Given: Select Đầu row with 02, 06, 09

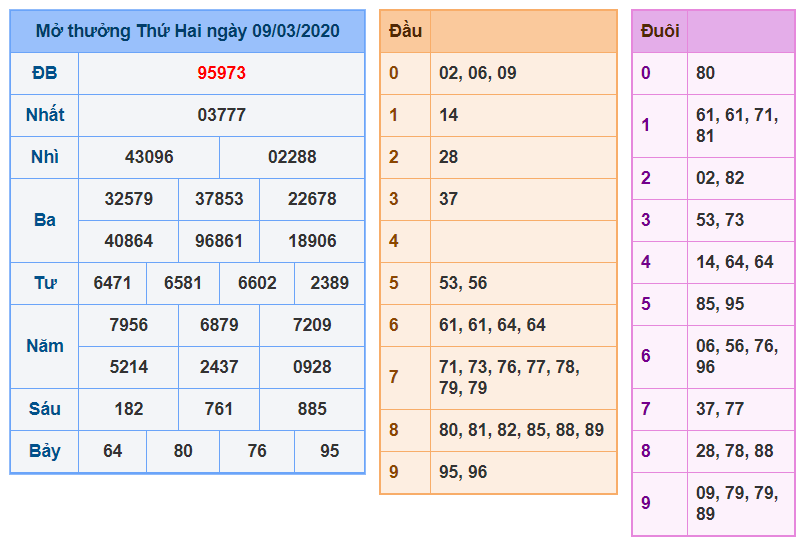Looking at the screenshot, I should pyautogui.click(x=523, y=73).
